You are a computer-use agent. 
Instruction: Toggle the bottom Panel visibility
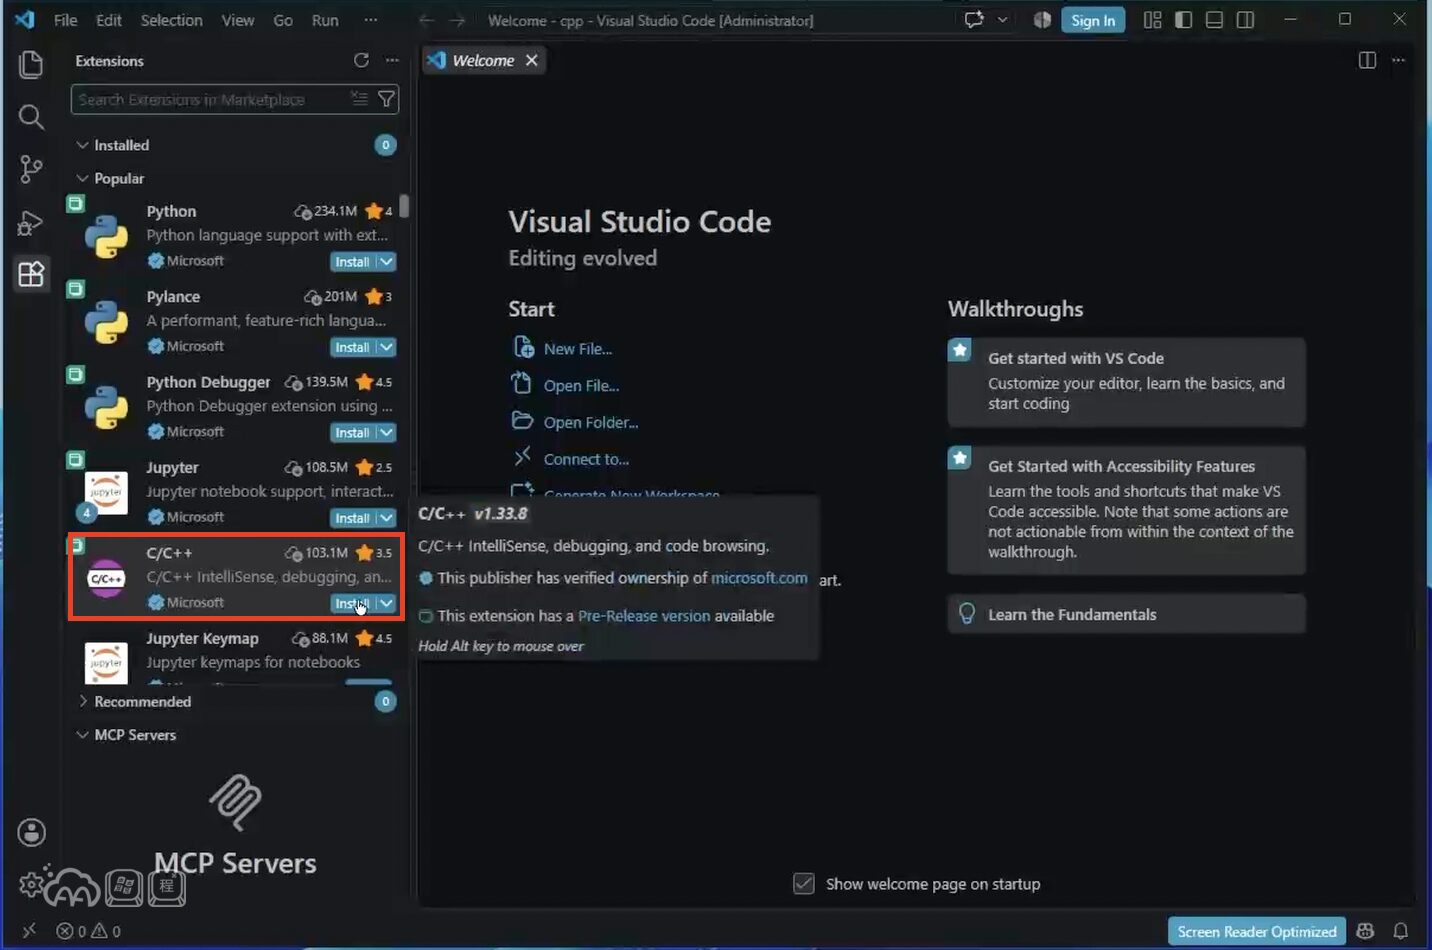tap(1215, 20)
